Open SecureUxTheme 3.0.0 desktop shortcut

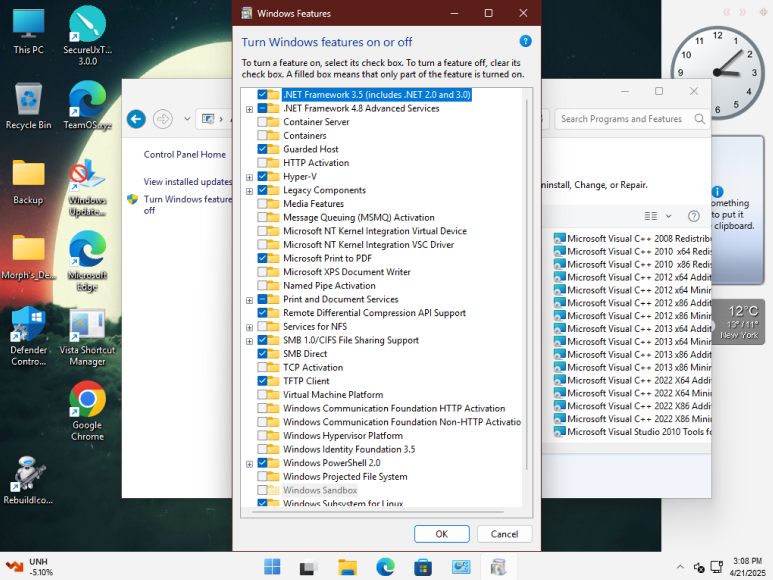[x=87, y=35]
